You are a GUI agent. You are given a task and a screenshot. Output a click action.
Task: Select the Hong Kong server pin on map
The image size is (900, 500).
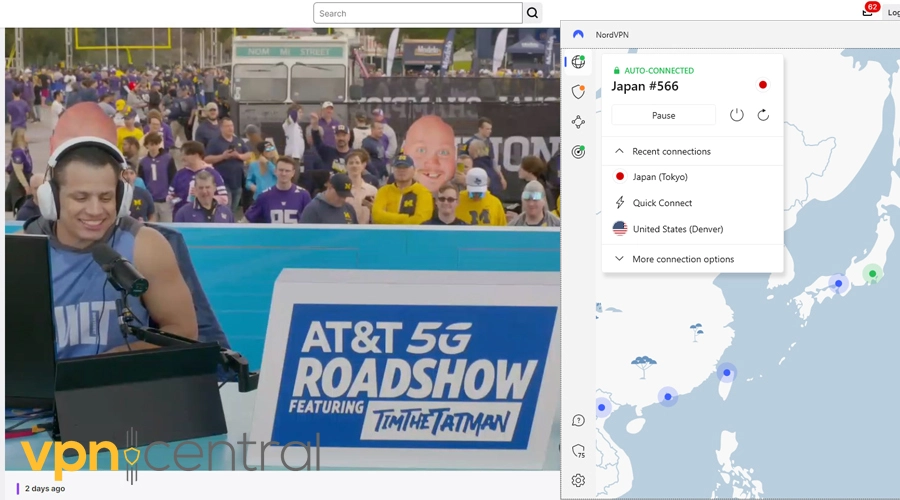click(668, 397)
